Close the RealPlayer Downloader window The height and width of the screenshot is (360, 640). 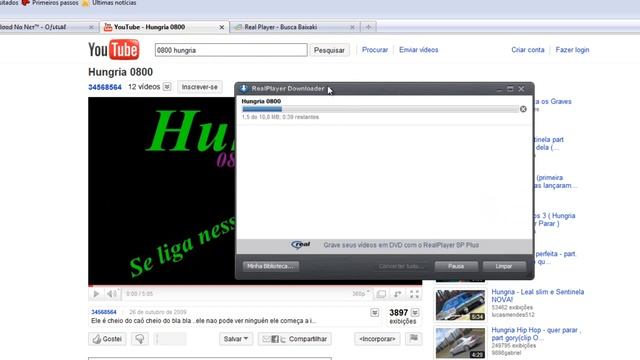pos(521,89)
